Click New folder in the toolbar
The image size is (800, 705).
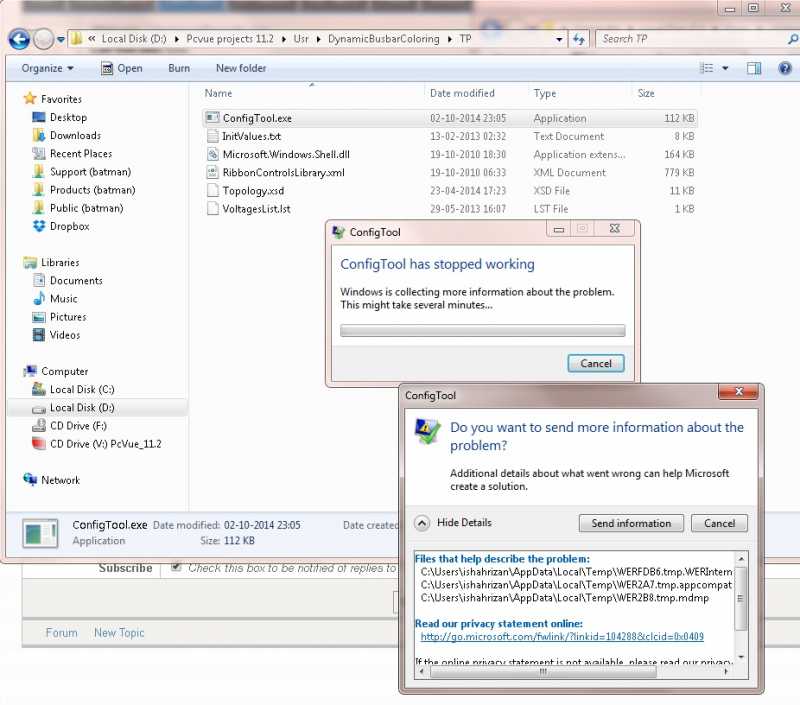[241, 68]
